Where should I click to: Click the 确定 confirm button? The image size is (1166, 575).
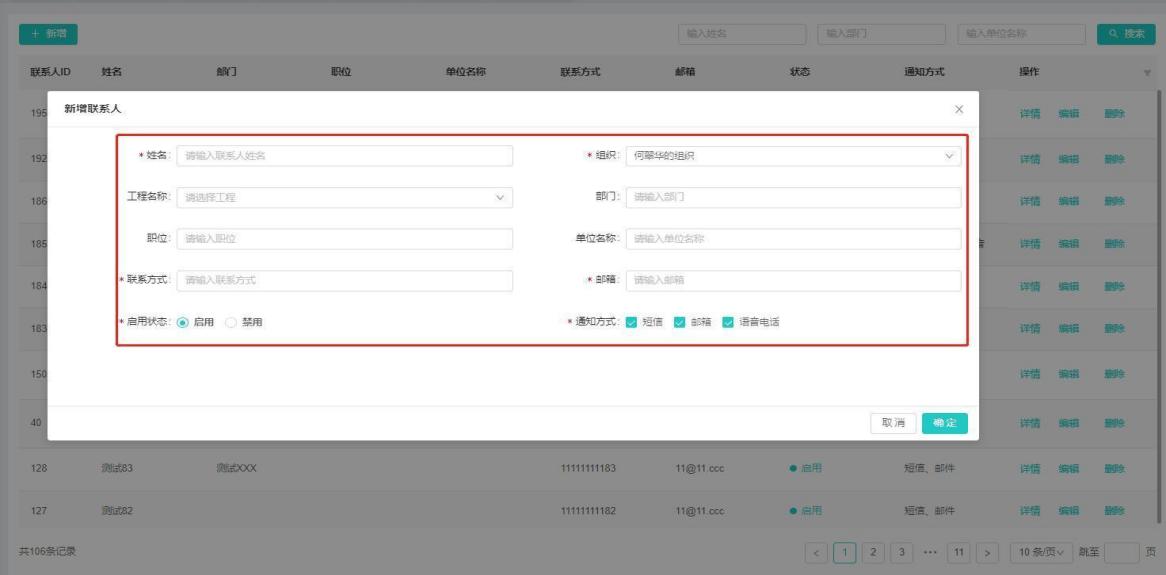coord(944,423)
